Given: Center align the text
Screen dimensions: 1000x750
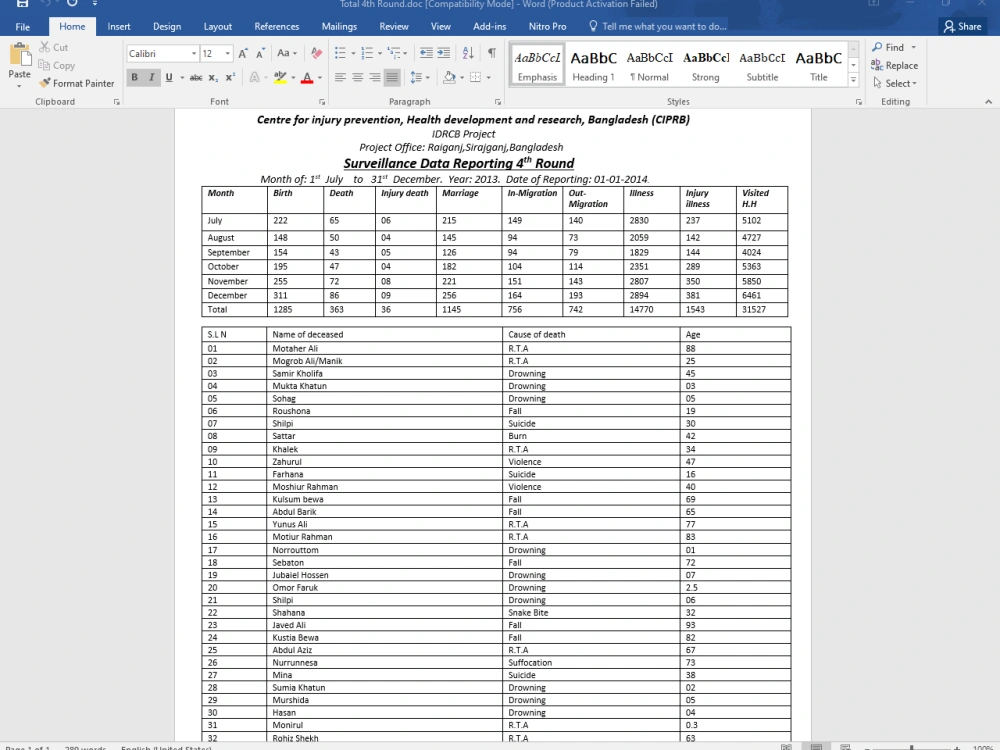Looking at the screenshot, I should tap(358, 77).
